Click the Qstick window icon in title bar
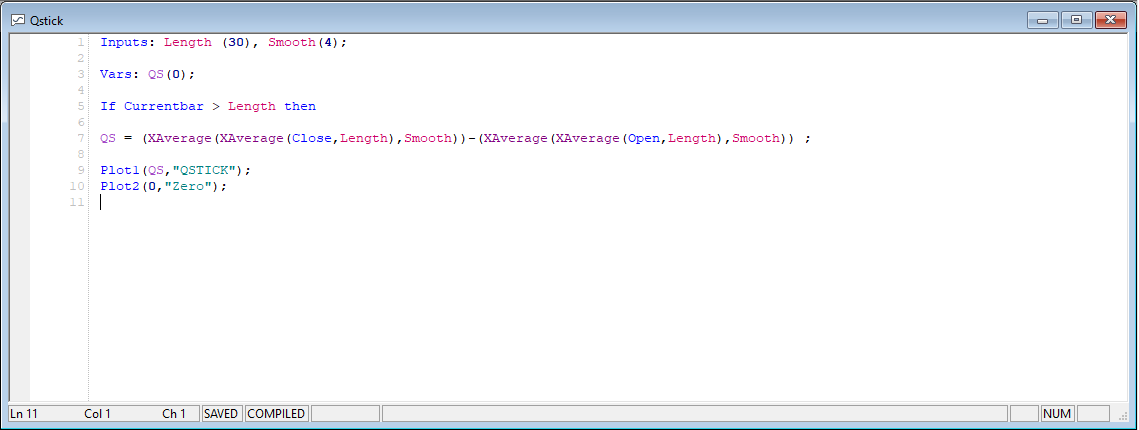 tap(17, 19)
